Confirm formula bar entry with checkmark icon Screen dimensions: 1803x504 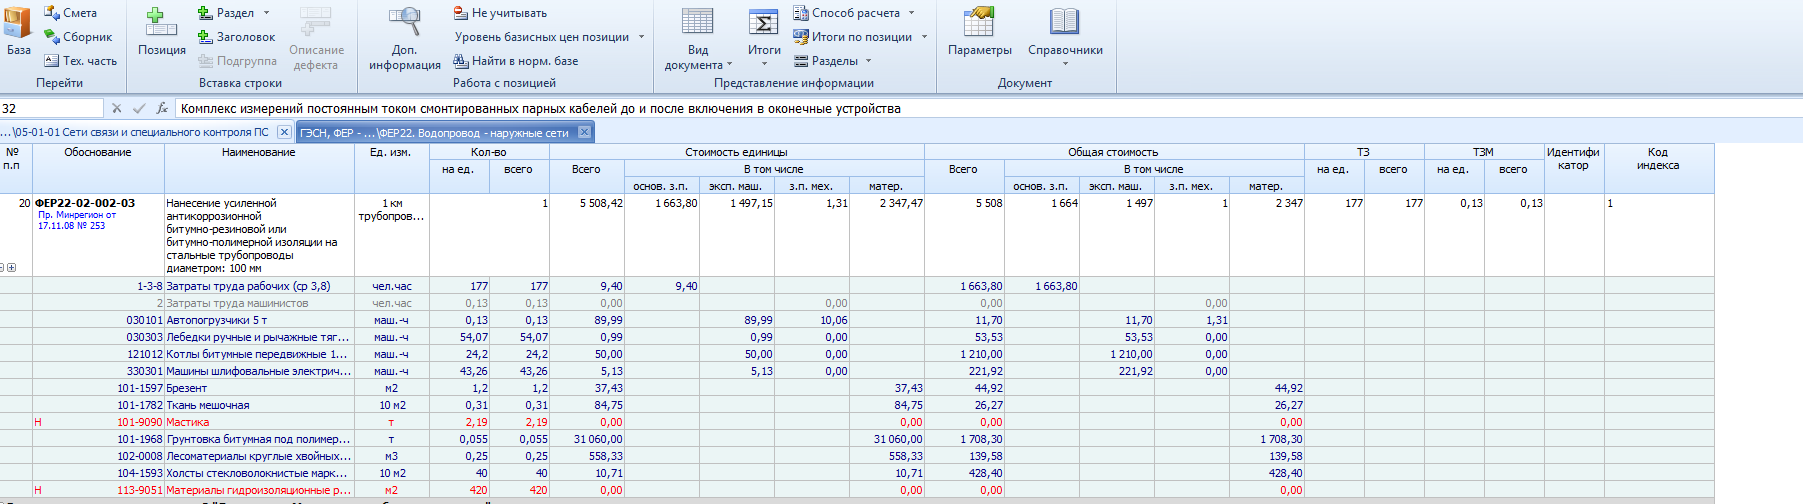pyautogui.click(x=139, y=108)
